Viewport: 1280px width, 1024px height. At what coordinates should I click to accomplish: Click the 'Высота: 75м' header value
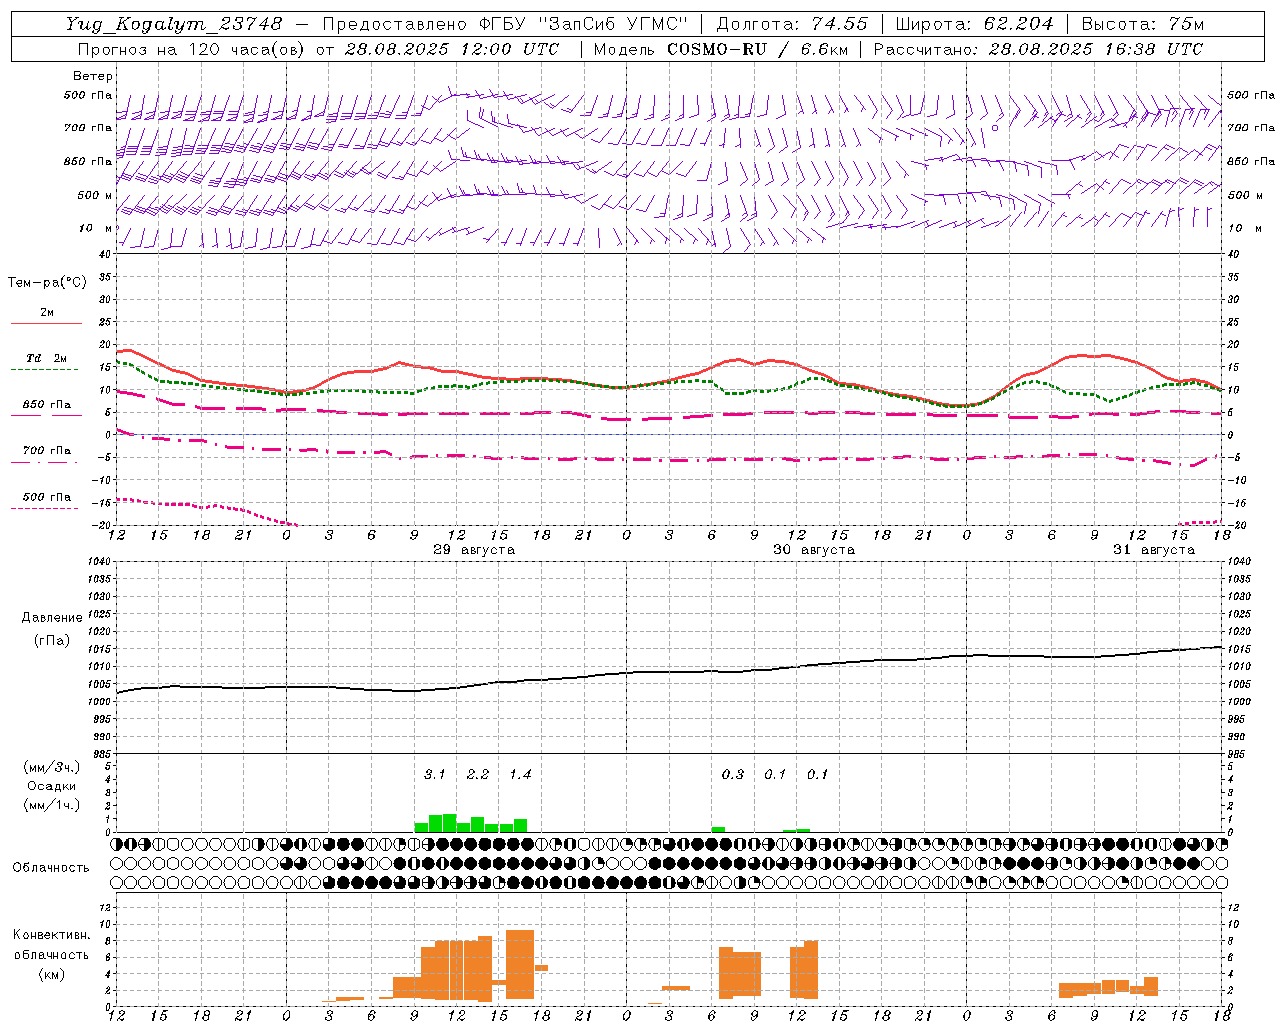(1142, 24)
